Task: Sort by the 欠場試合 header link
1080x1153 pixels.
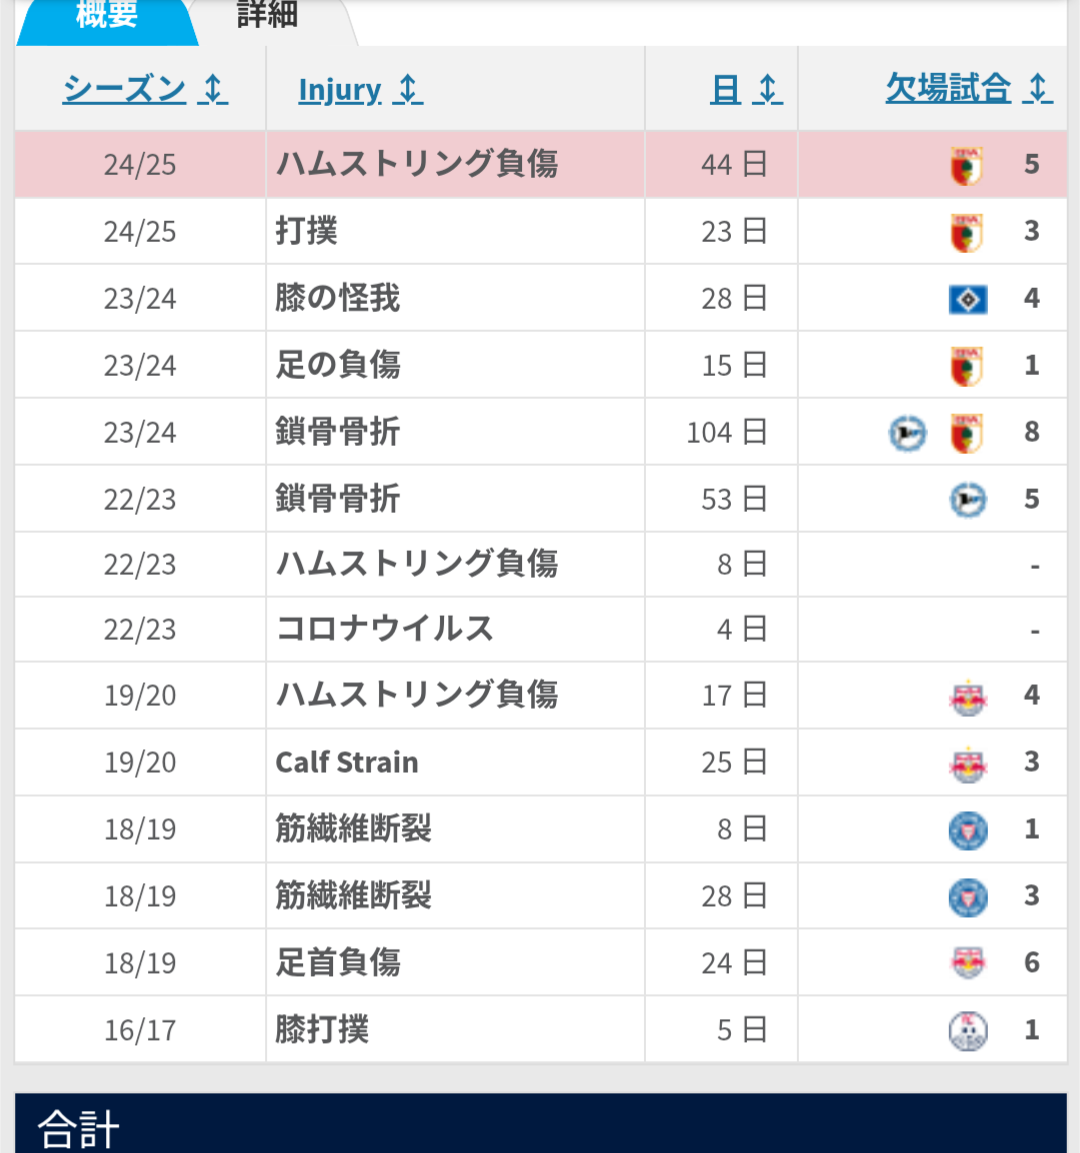Action: [x=948, y=89]
